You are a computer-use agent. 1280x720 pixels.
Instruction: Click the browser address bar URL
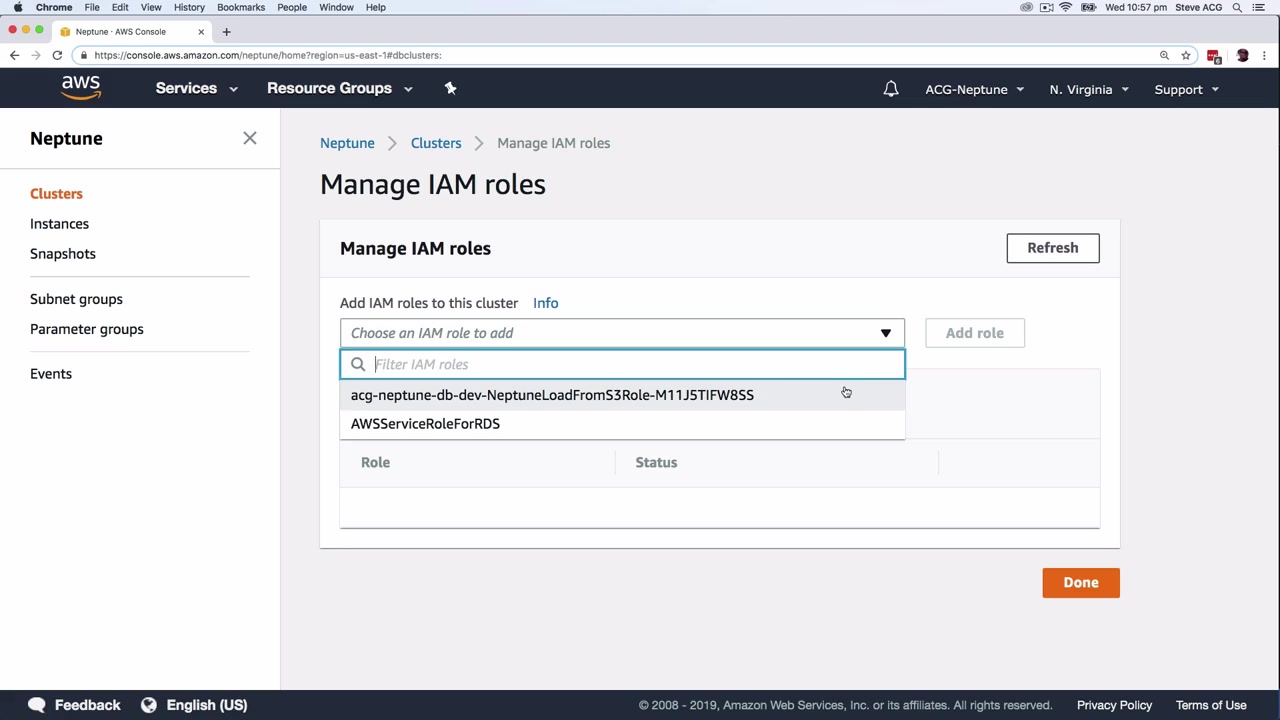[x=268, y=55]
